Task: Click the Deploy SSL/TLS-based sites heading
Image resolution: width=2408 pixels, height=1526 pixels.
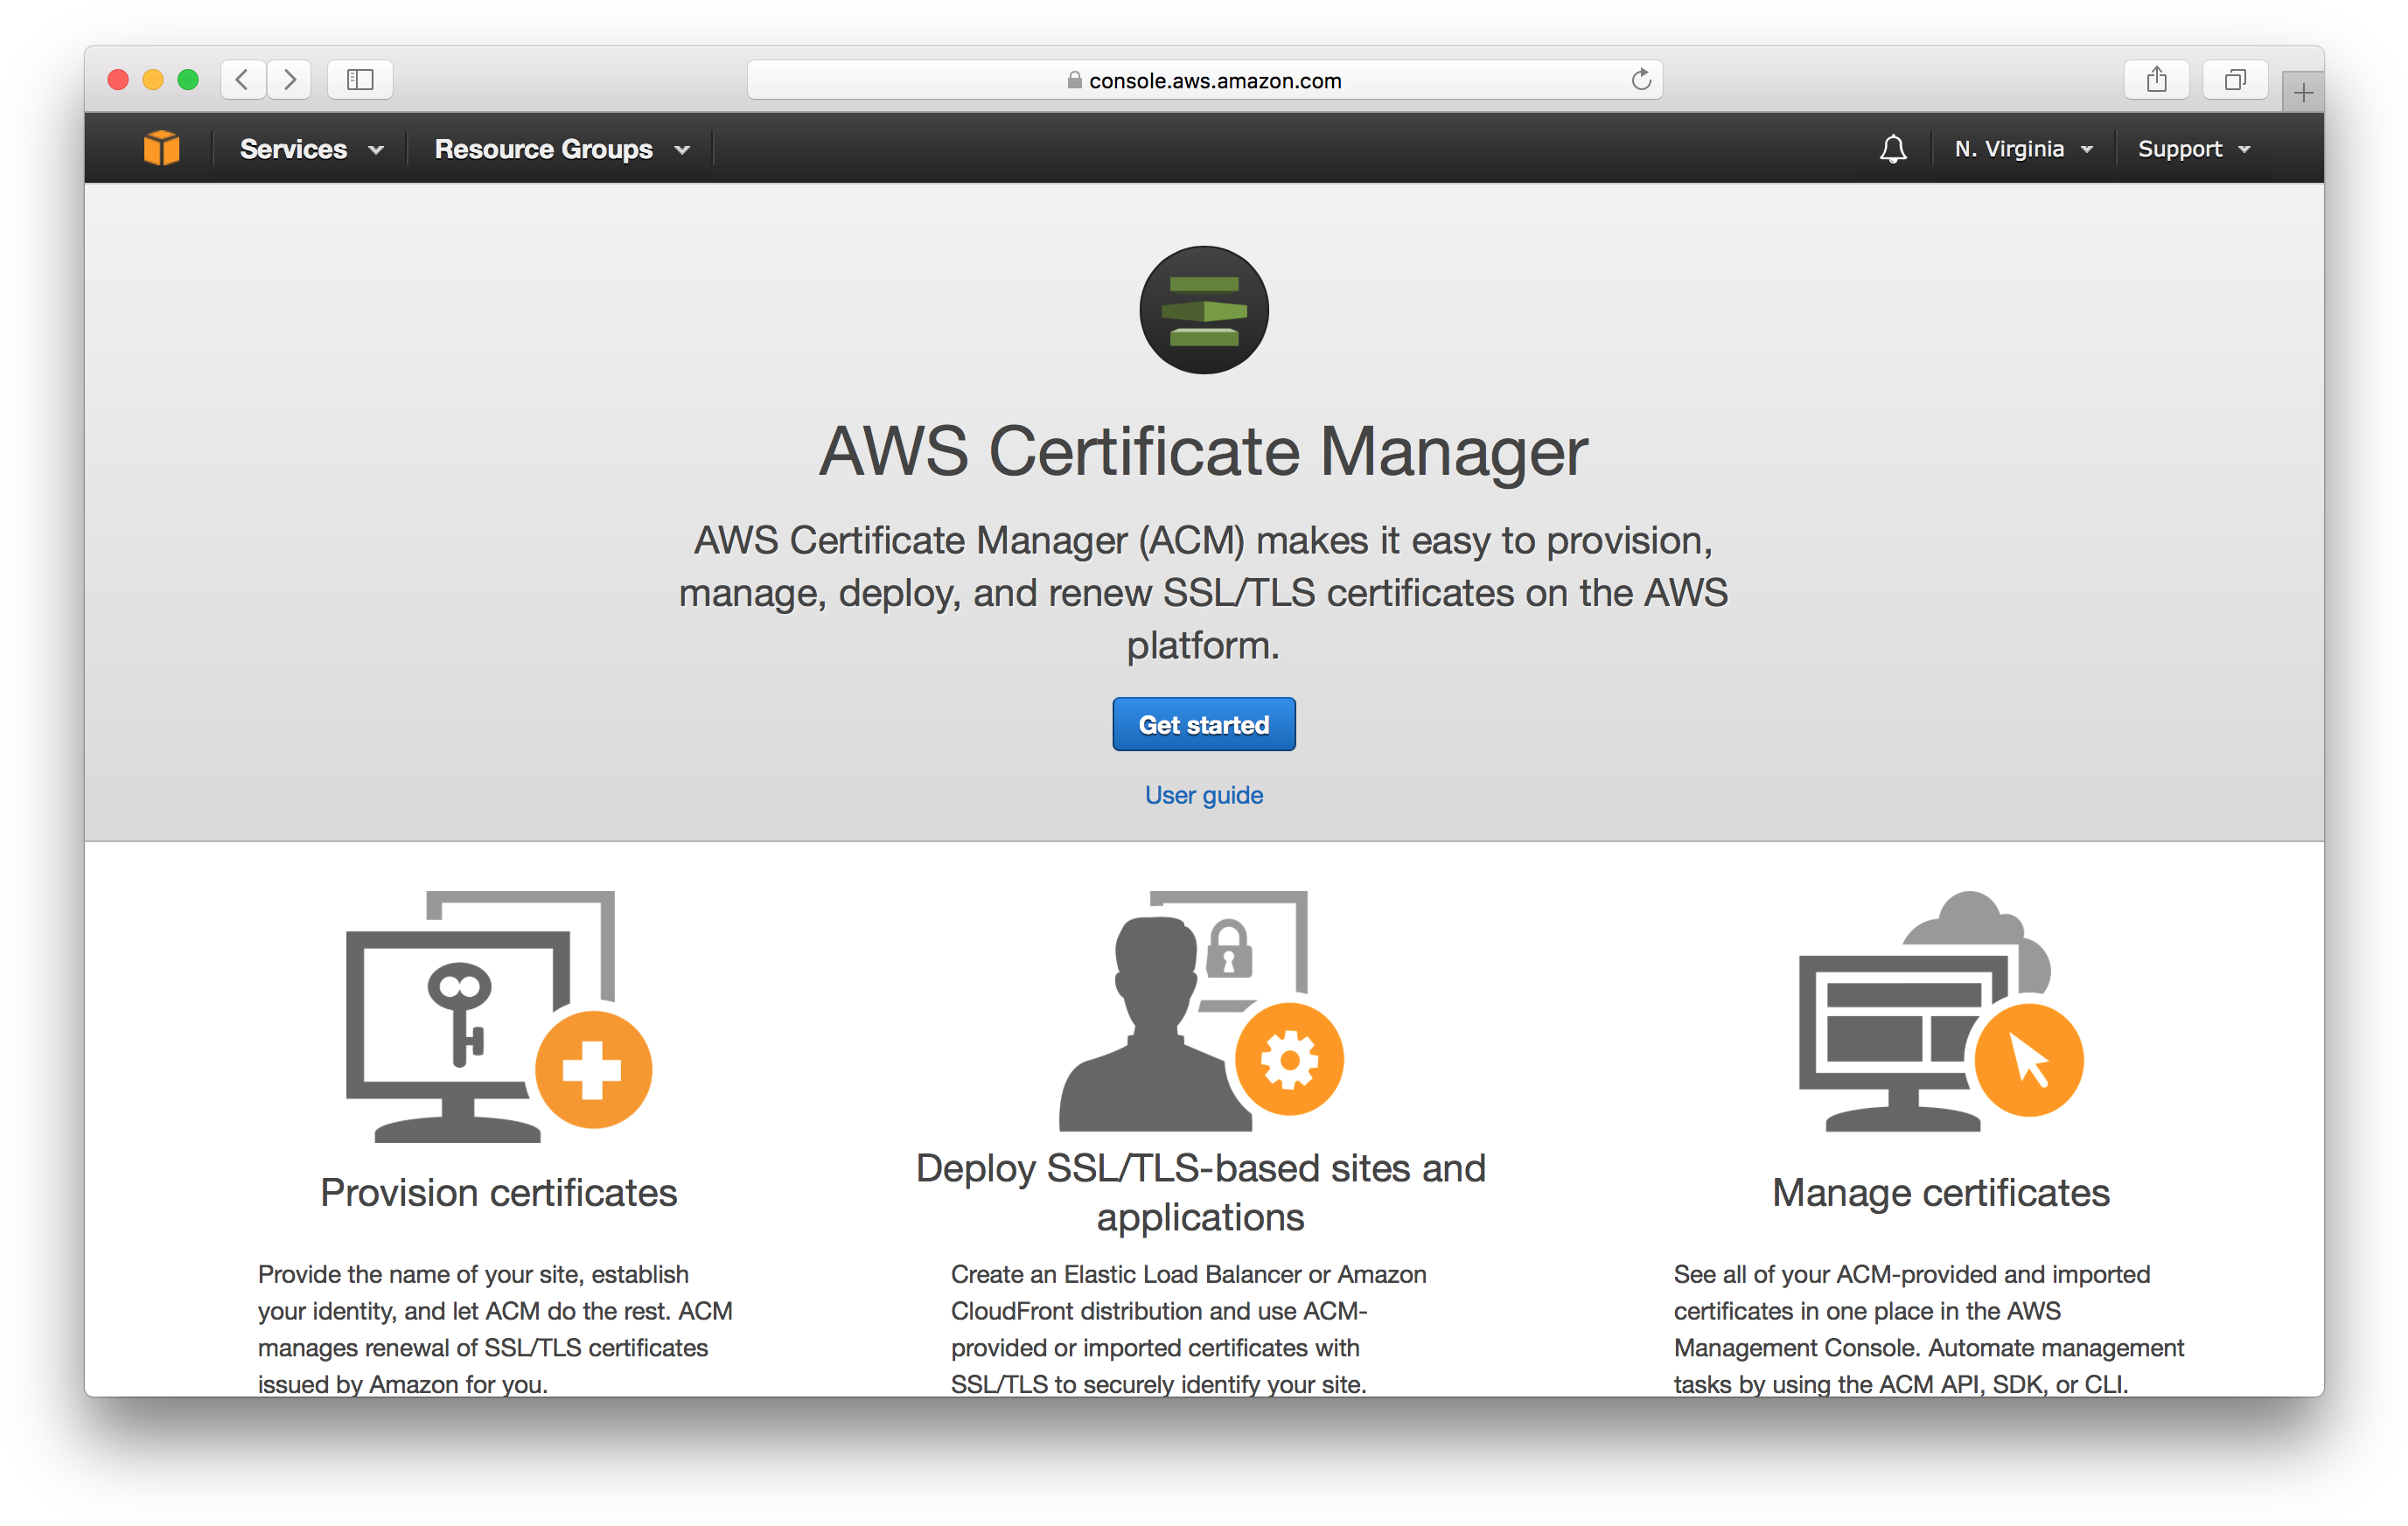Action: tap(1200, 1192)
